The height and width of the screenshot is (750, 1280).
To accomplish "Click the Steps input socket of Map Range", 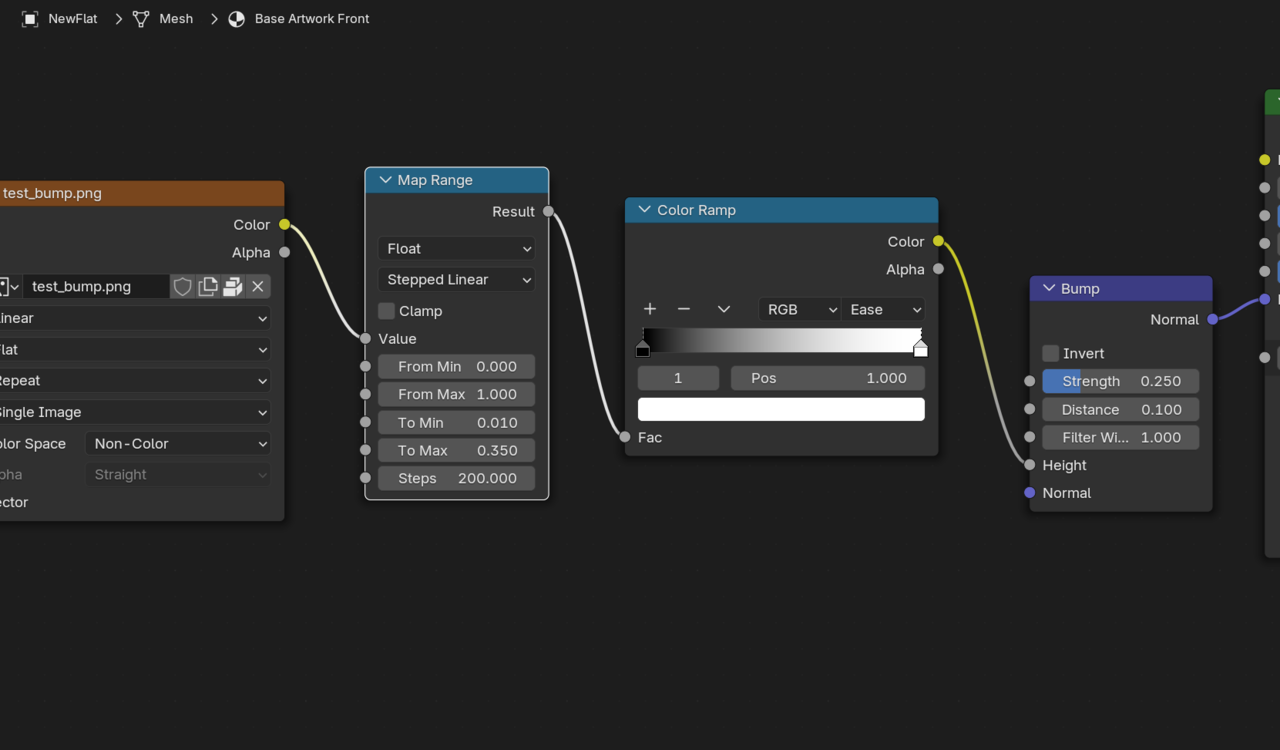I will click(366, 479).
